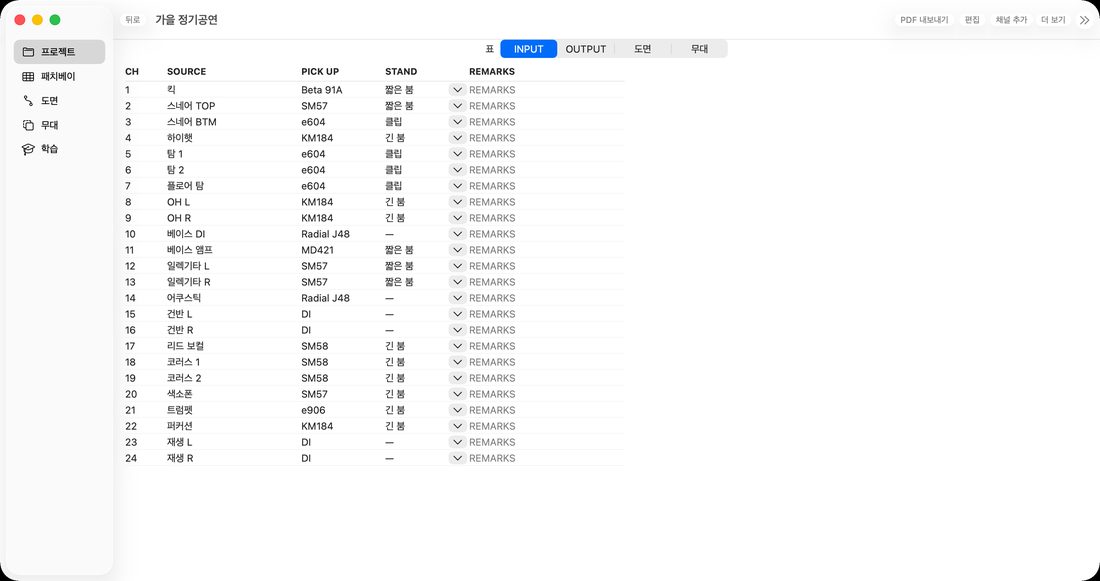Click the SOURCE cell 퍼커션
Image resolution: width=1100 pixels, height=581 pixels.
click(x=180, y=426)
